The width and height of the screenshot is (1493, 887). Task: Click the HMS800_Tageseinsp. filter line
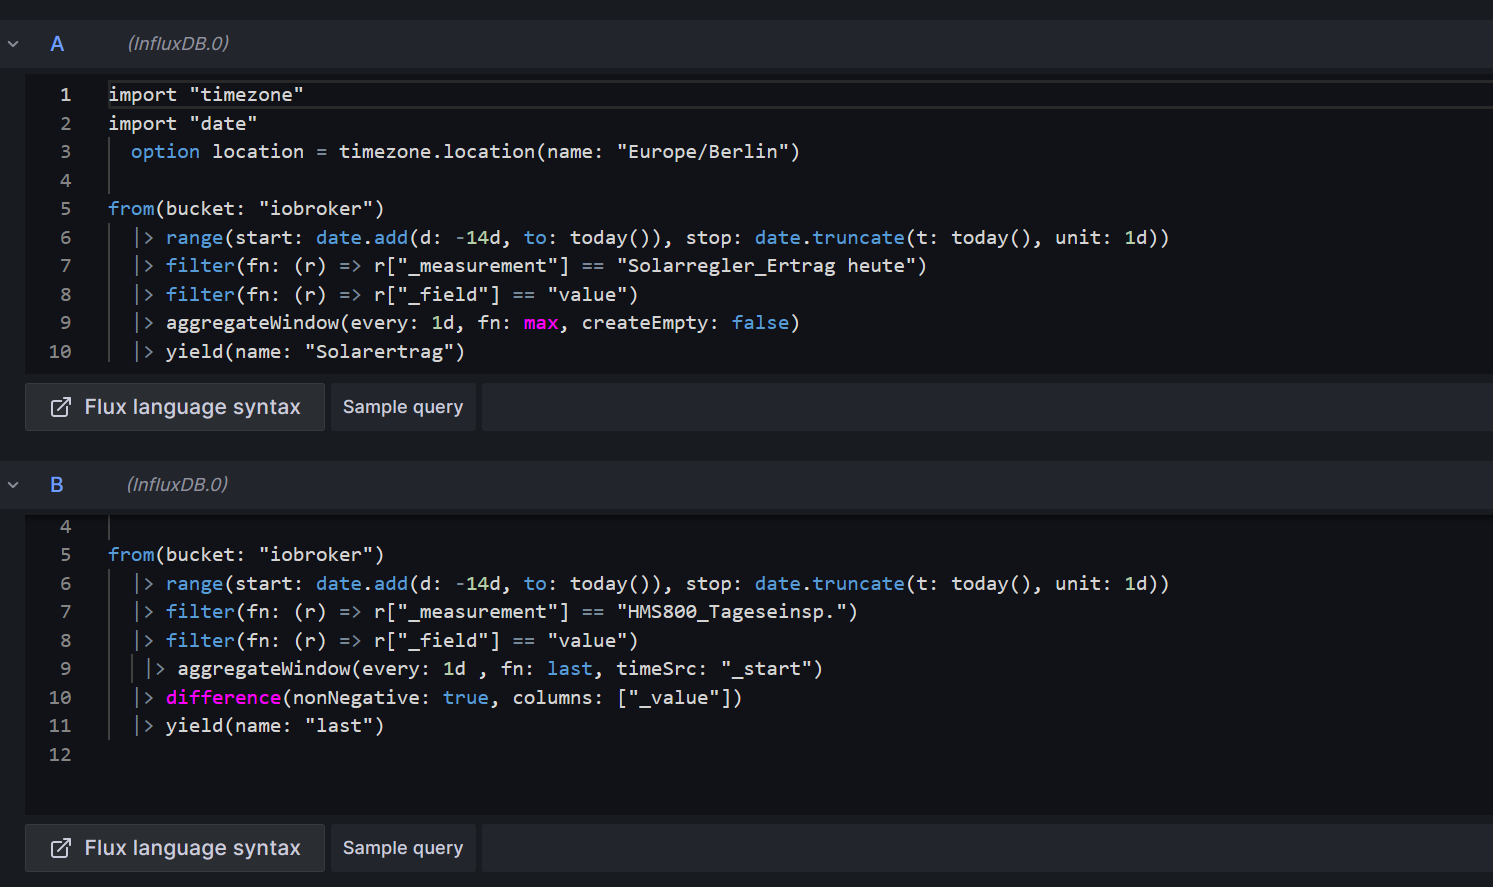(x=496, y=611)
